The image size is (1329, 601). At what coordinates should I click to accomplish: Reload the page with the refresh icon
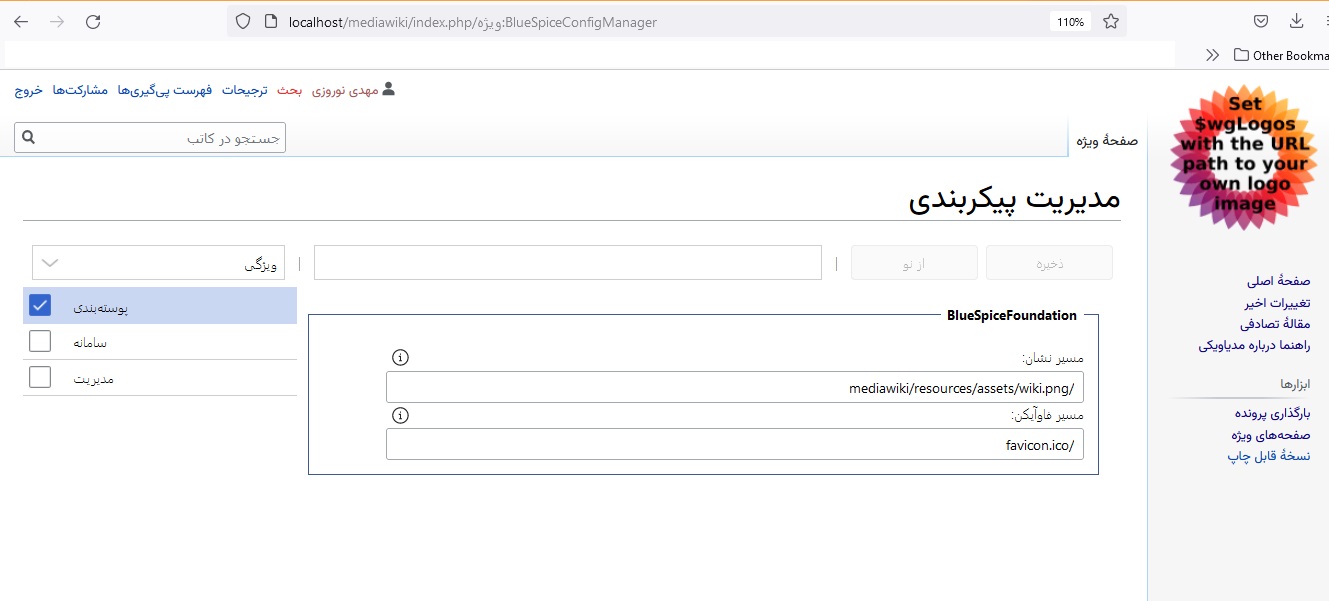(93, 21)
